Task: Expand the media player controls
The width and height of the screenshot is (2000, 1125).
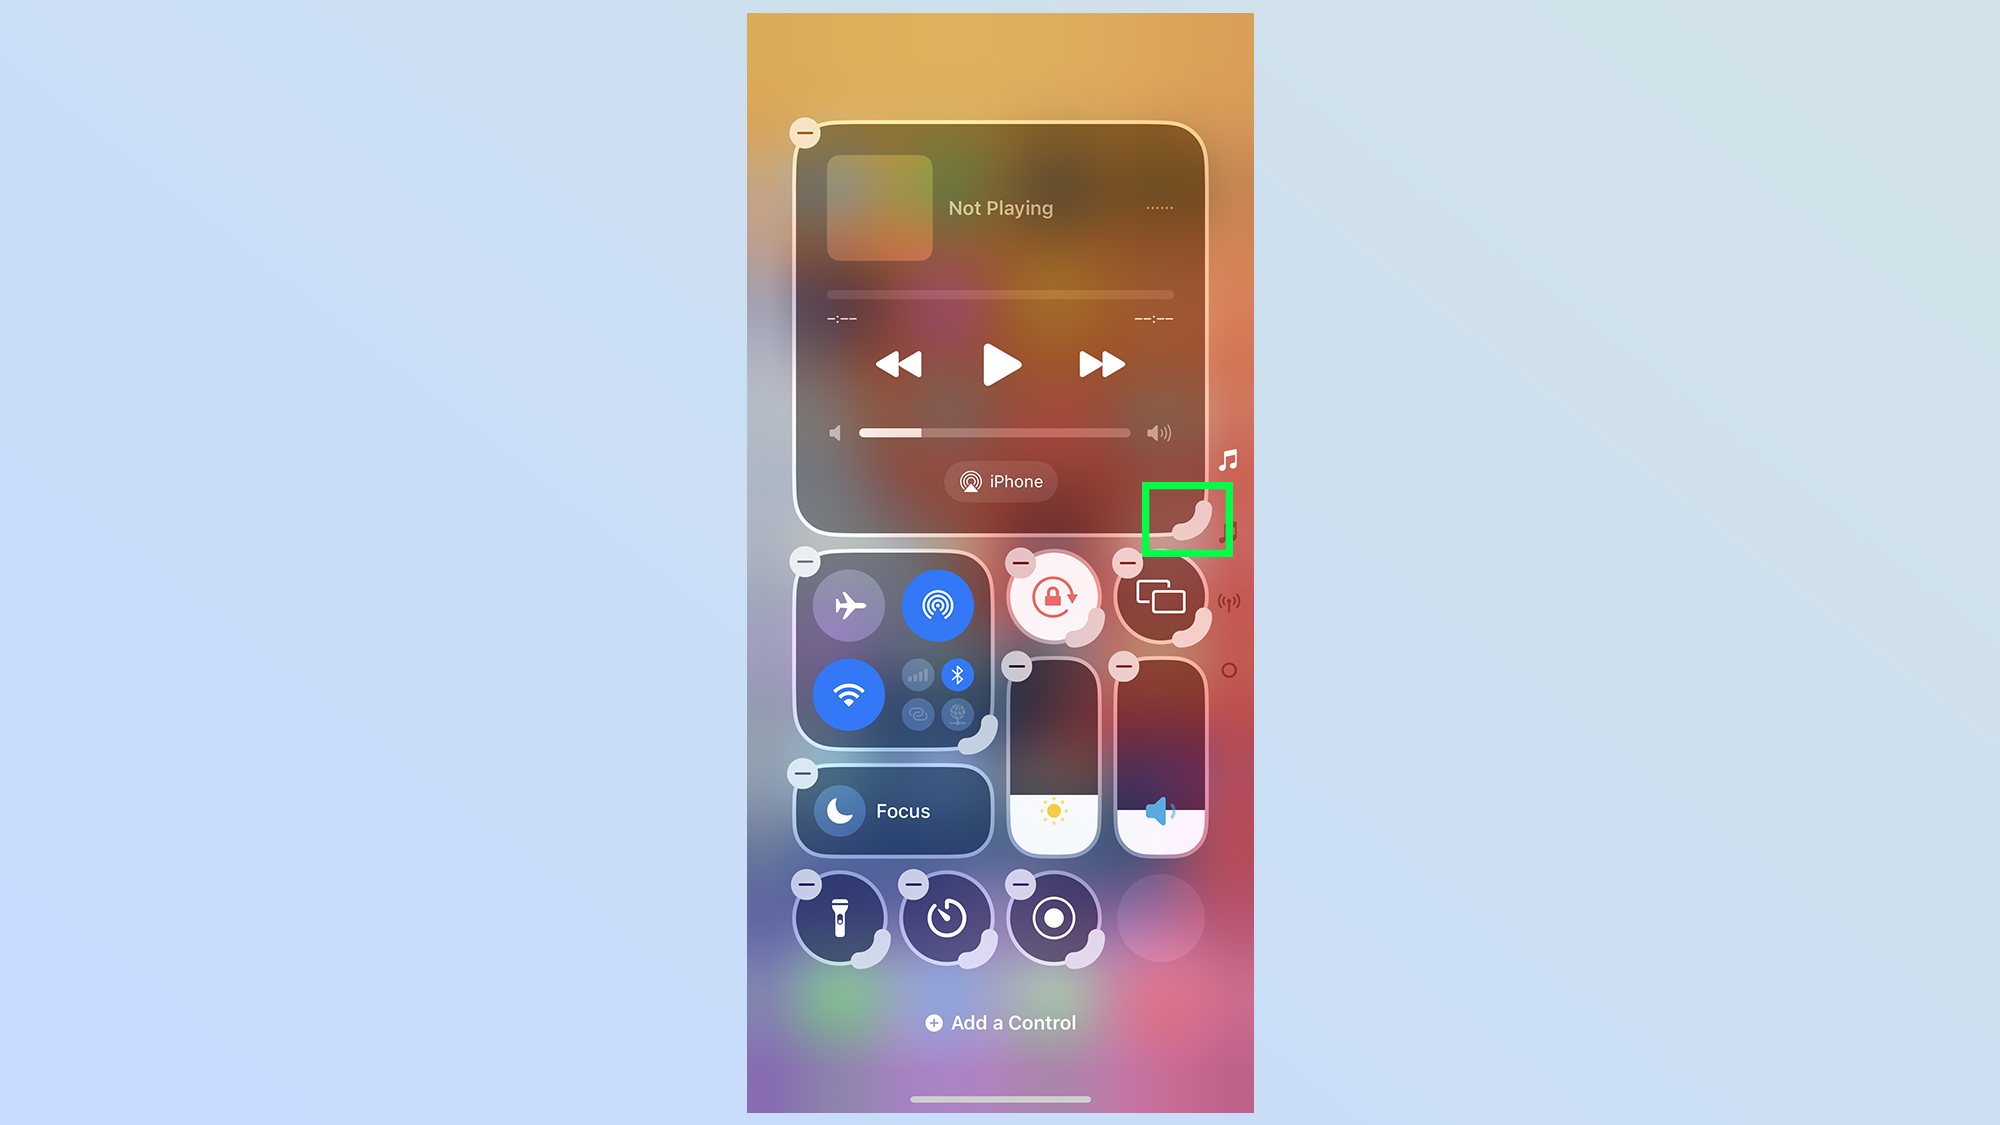Action: tap(1185, 519)
